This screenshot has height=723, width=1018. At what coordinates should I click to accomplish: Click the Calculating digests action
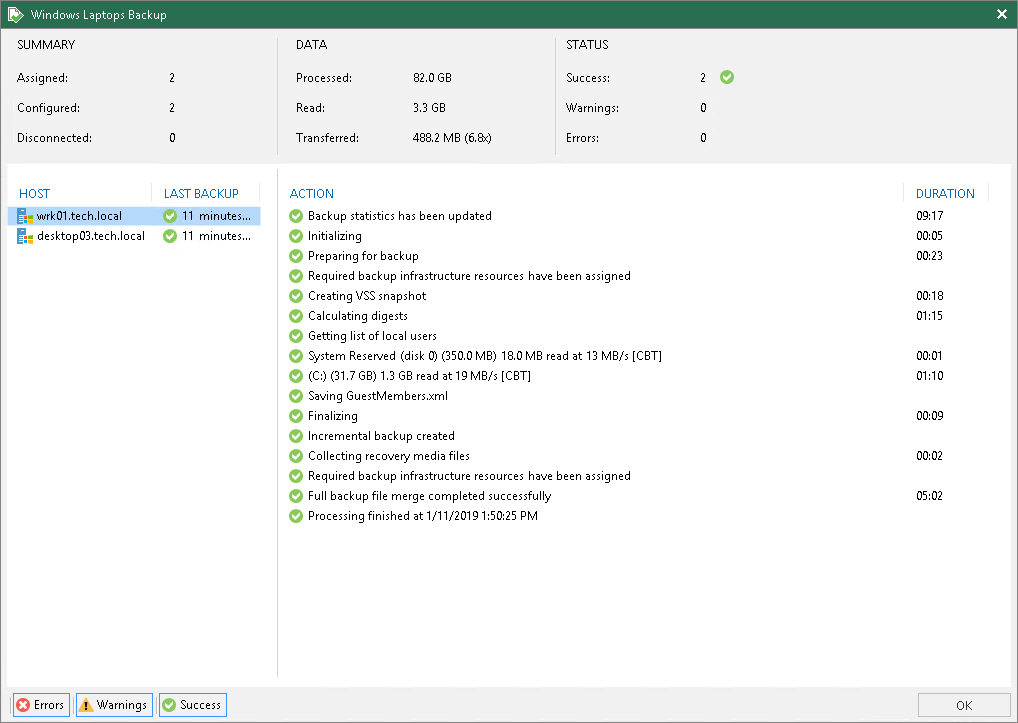358,316
